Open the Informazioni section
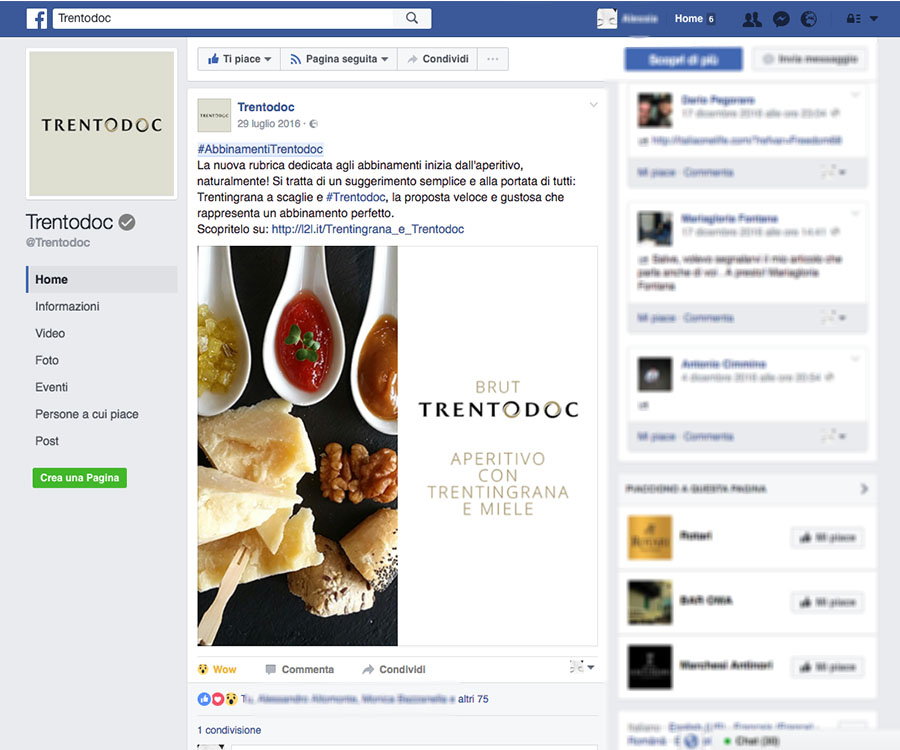The width and height of the screenshot is (900, 750). click(x=67, y=306)
